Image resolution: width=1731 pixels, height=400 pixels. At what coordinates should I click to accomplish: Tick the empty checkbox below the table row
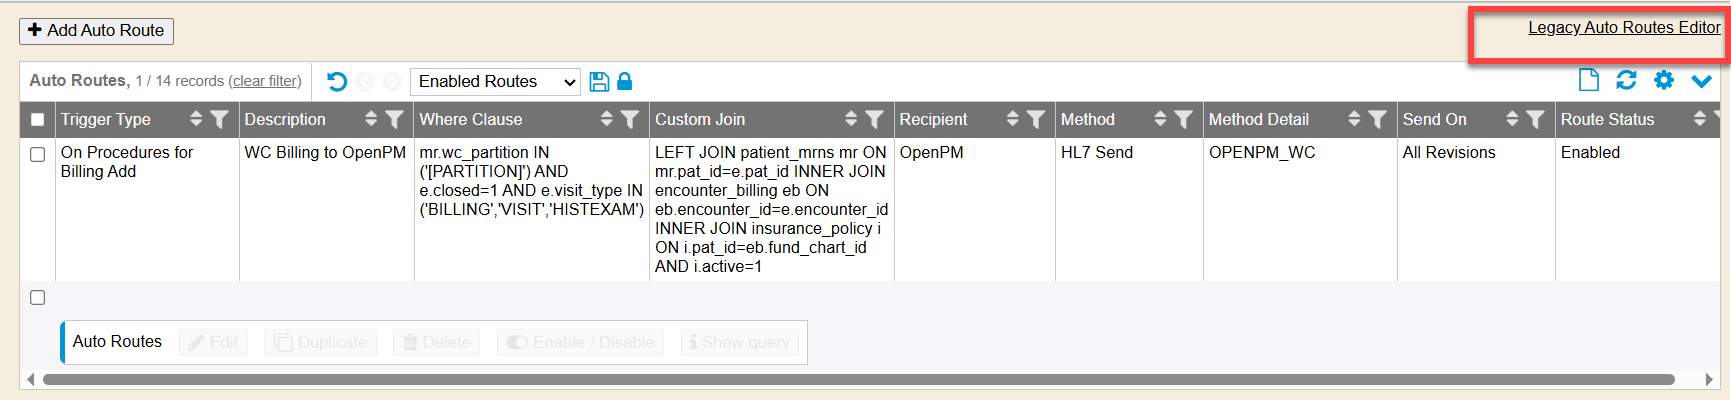(38, 298)
